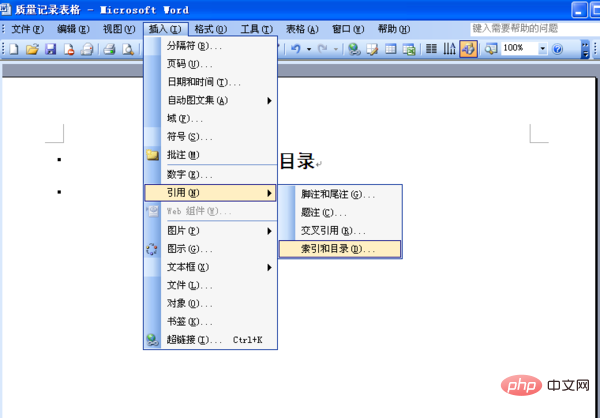Click the Insert Hyperlink globe toolbar icon
This screenshot has width=600, height=418.
point(354,48)
